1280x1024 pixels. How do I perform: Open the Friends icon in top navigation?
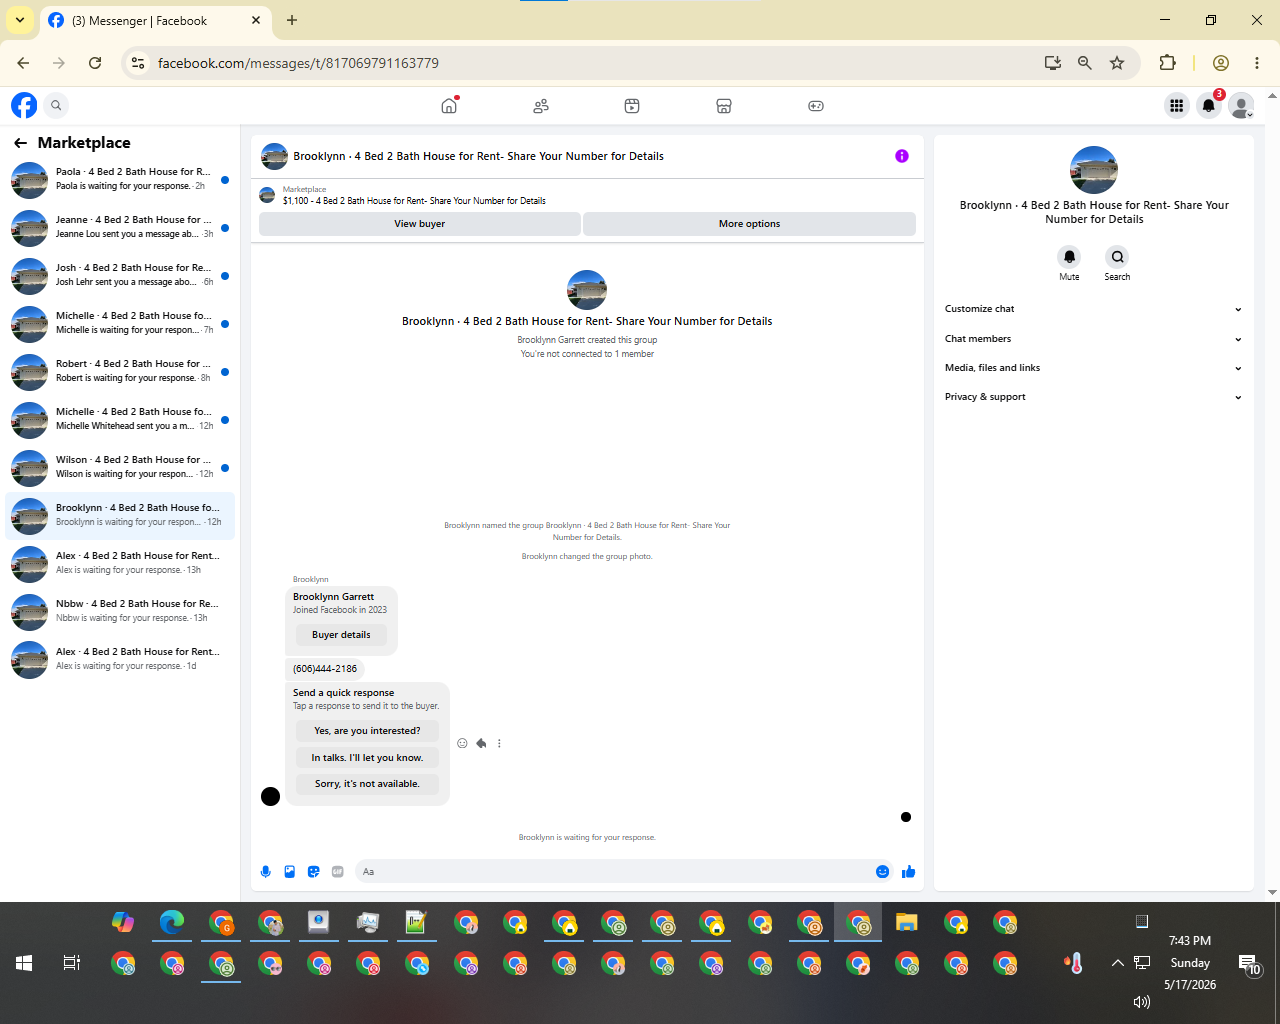[x=541, y=106]
